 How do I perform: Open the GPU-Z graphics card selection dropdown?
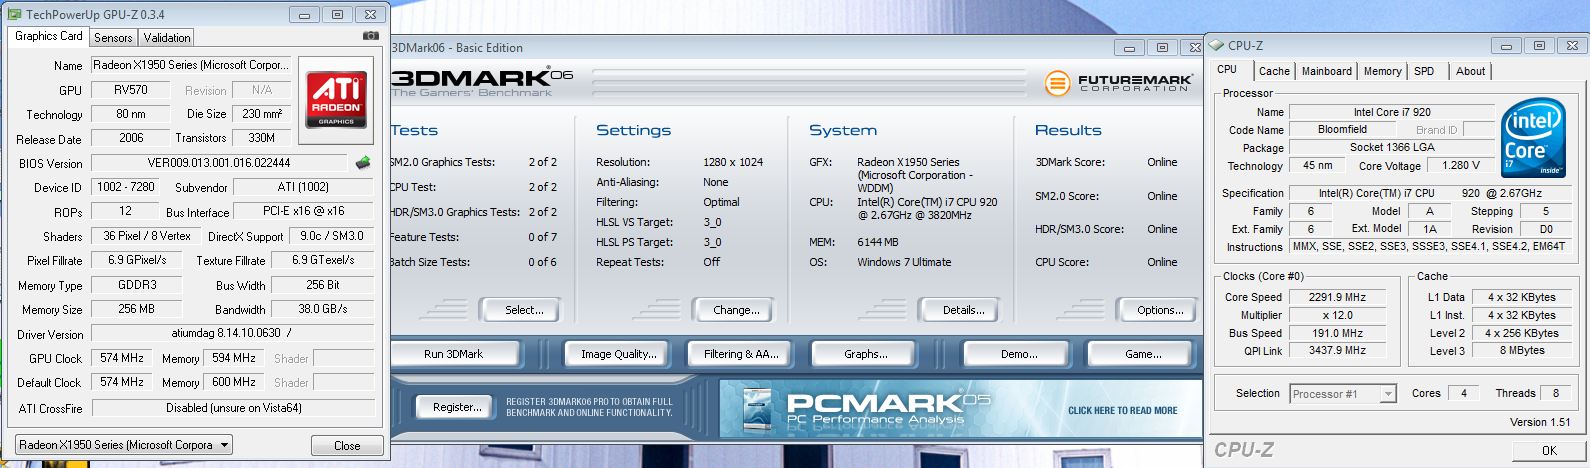tap(125, 444)
